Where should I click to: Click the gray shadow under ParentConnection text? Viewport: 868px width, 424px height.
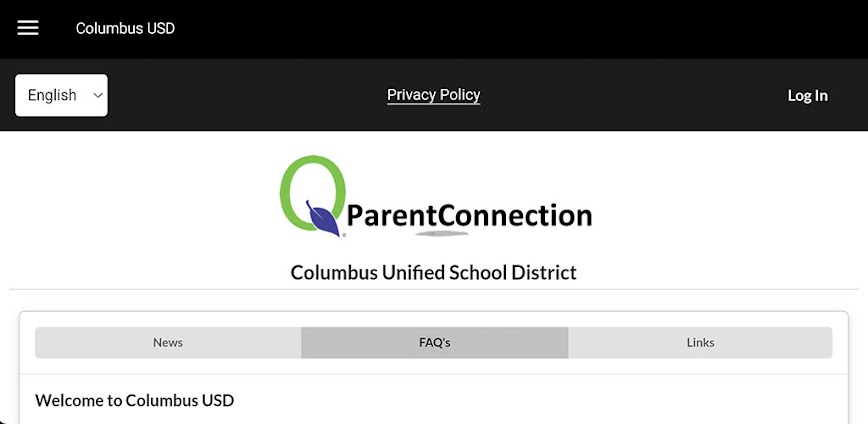point(440,233)
